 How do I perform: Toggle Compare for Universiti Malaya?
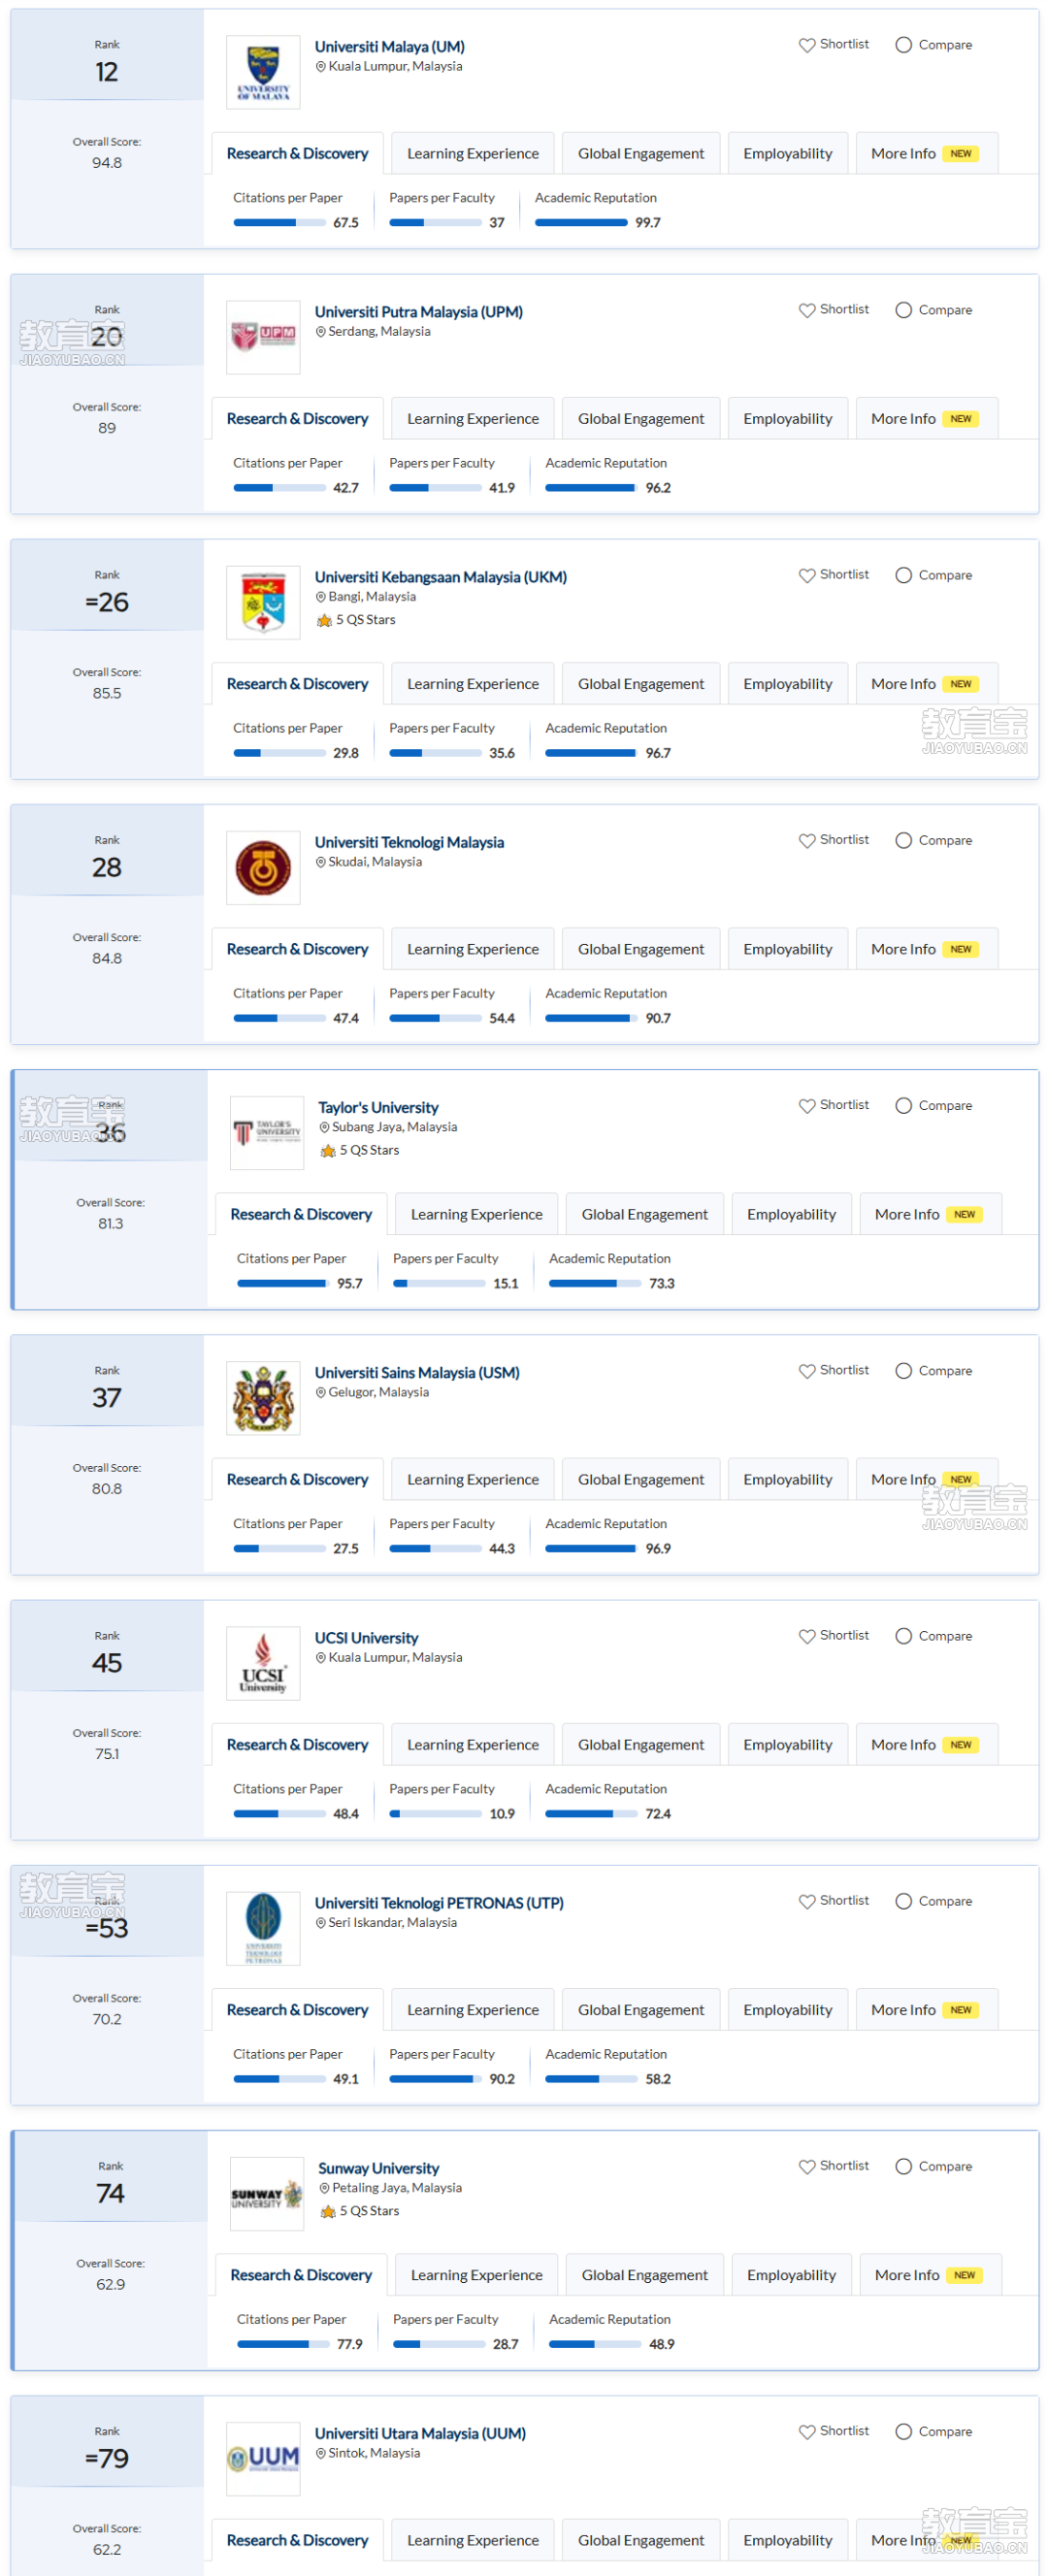click(933, 45)
